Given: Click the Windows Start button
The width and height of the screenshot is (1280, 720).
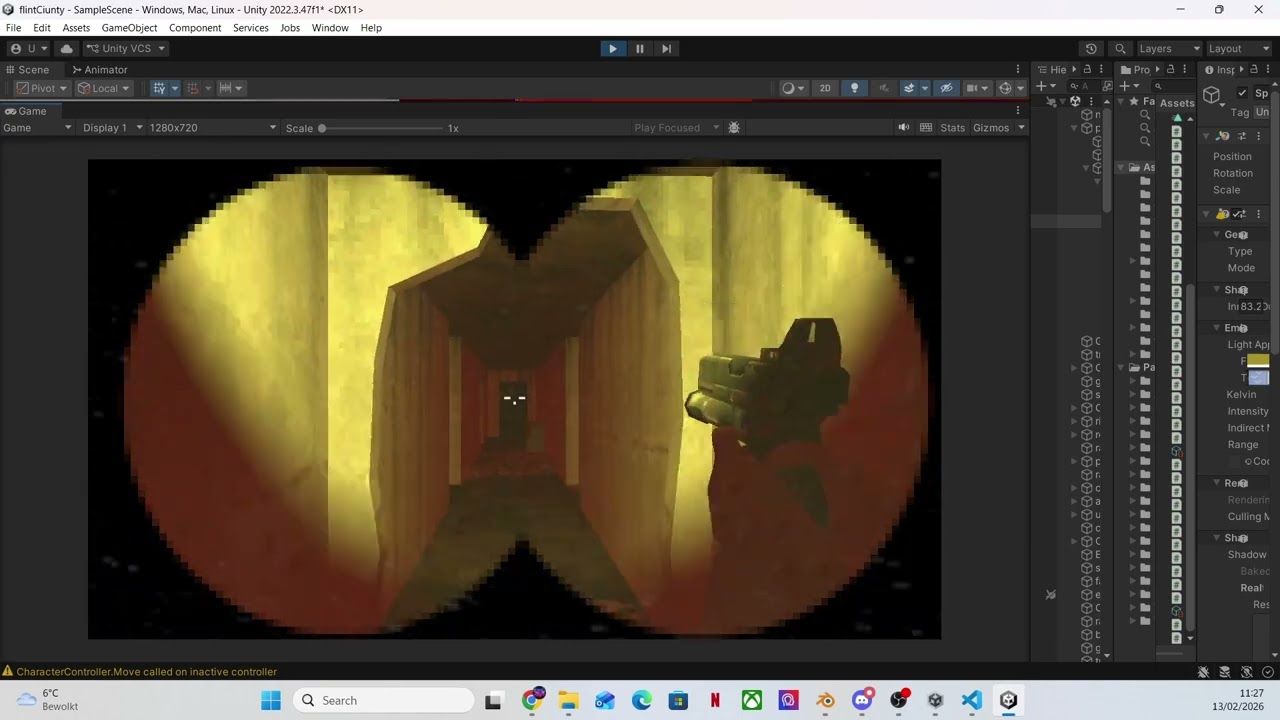Looking at the screenshot, I should [271, 701].
